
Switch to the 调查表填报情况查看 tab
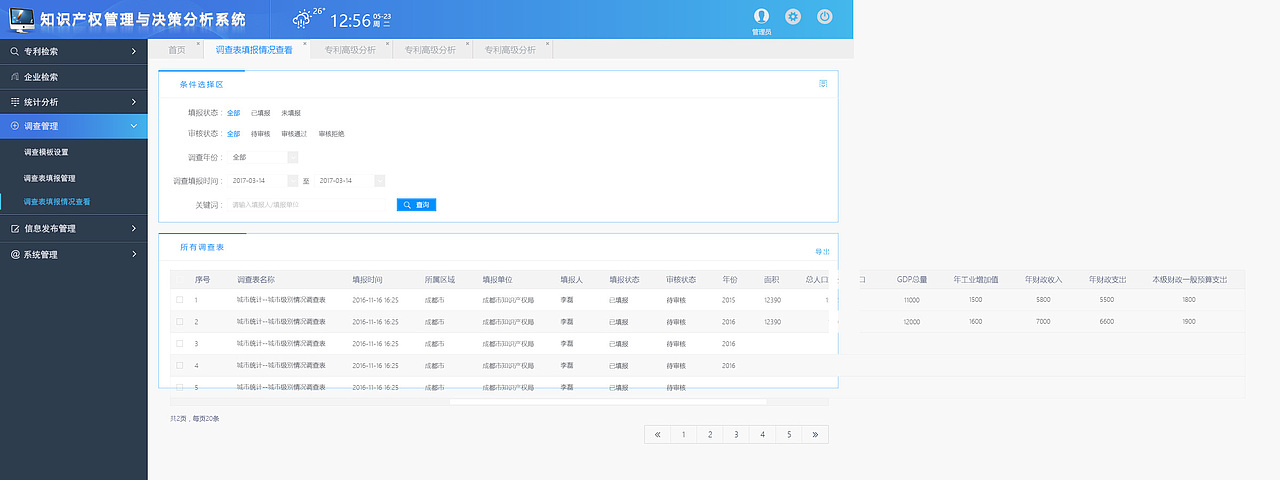point(254,49)
